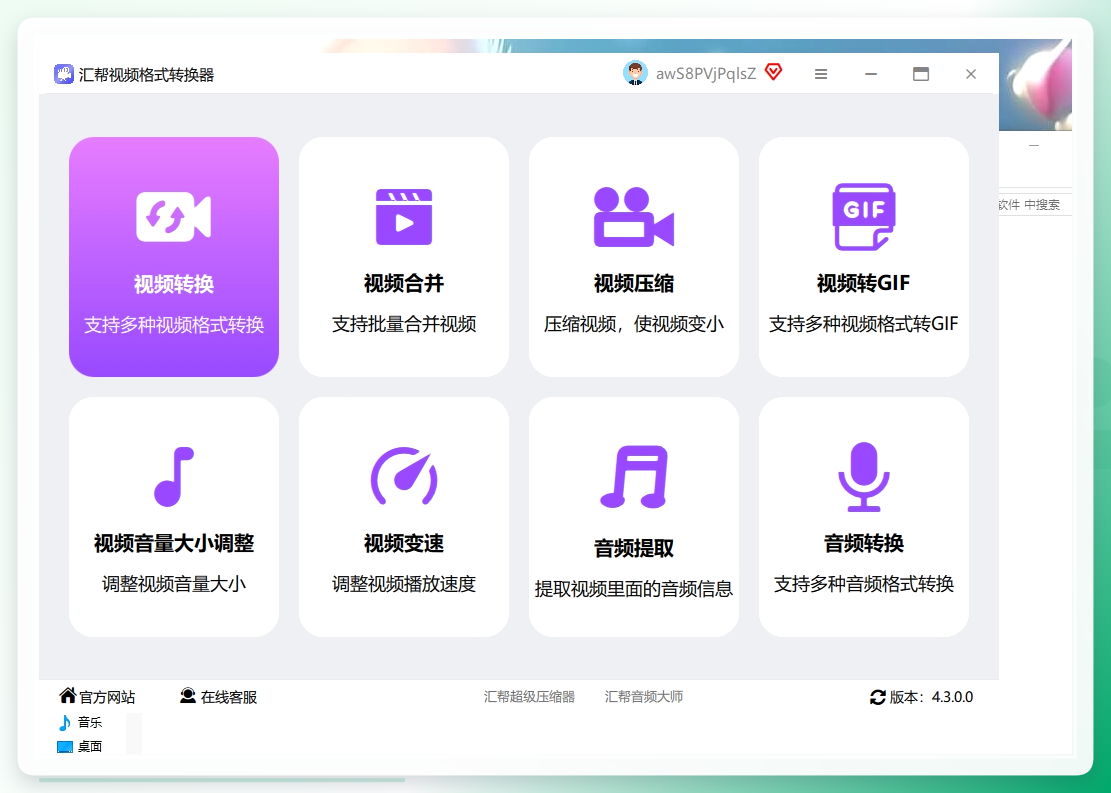Open the 视频压缩 card title
Viewport: 1111px width, 793px height.
tap(633, 283)
